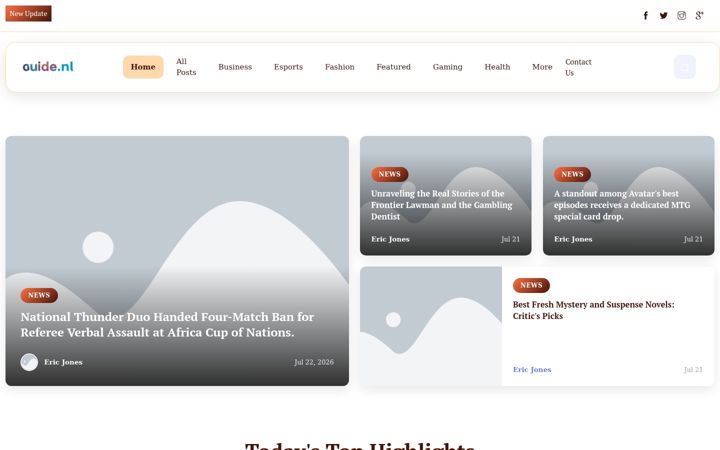720x450 pixels.
Task: Open the All Posts menu item
Action: pos(186,67)
